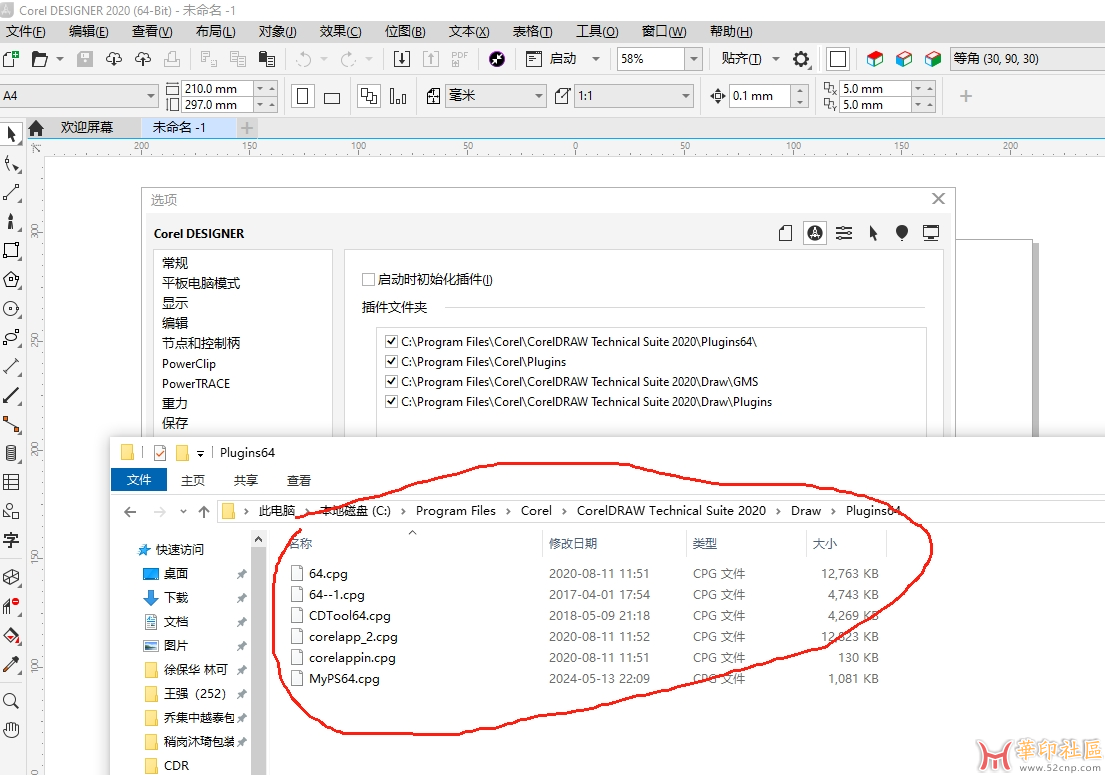Switch to the 欢迎屏幕 tab
Viewport: 1105px width, 775px height.
(87, 128)
